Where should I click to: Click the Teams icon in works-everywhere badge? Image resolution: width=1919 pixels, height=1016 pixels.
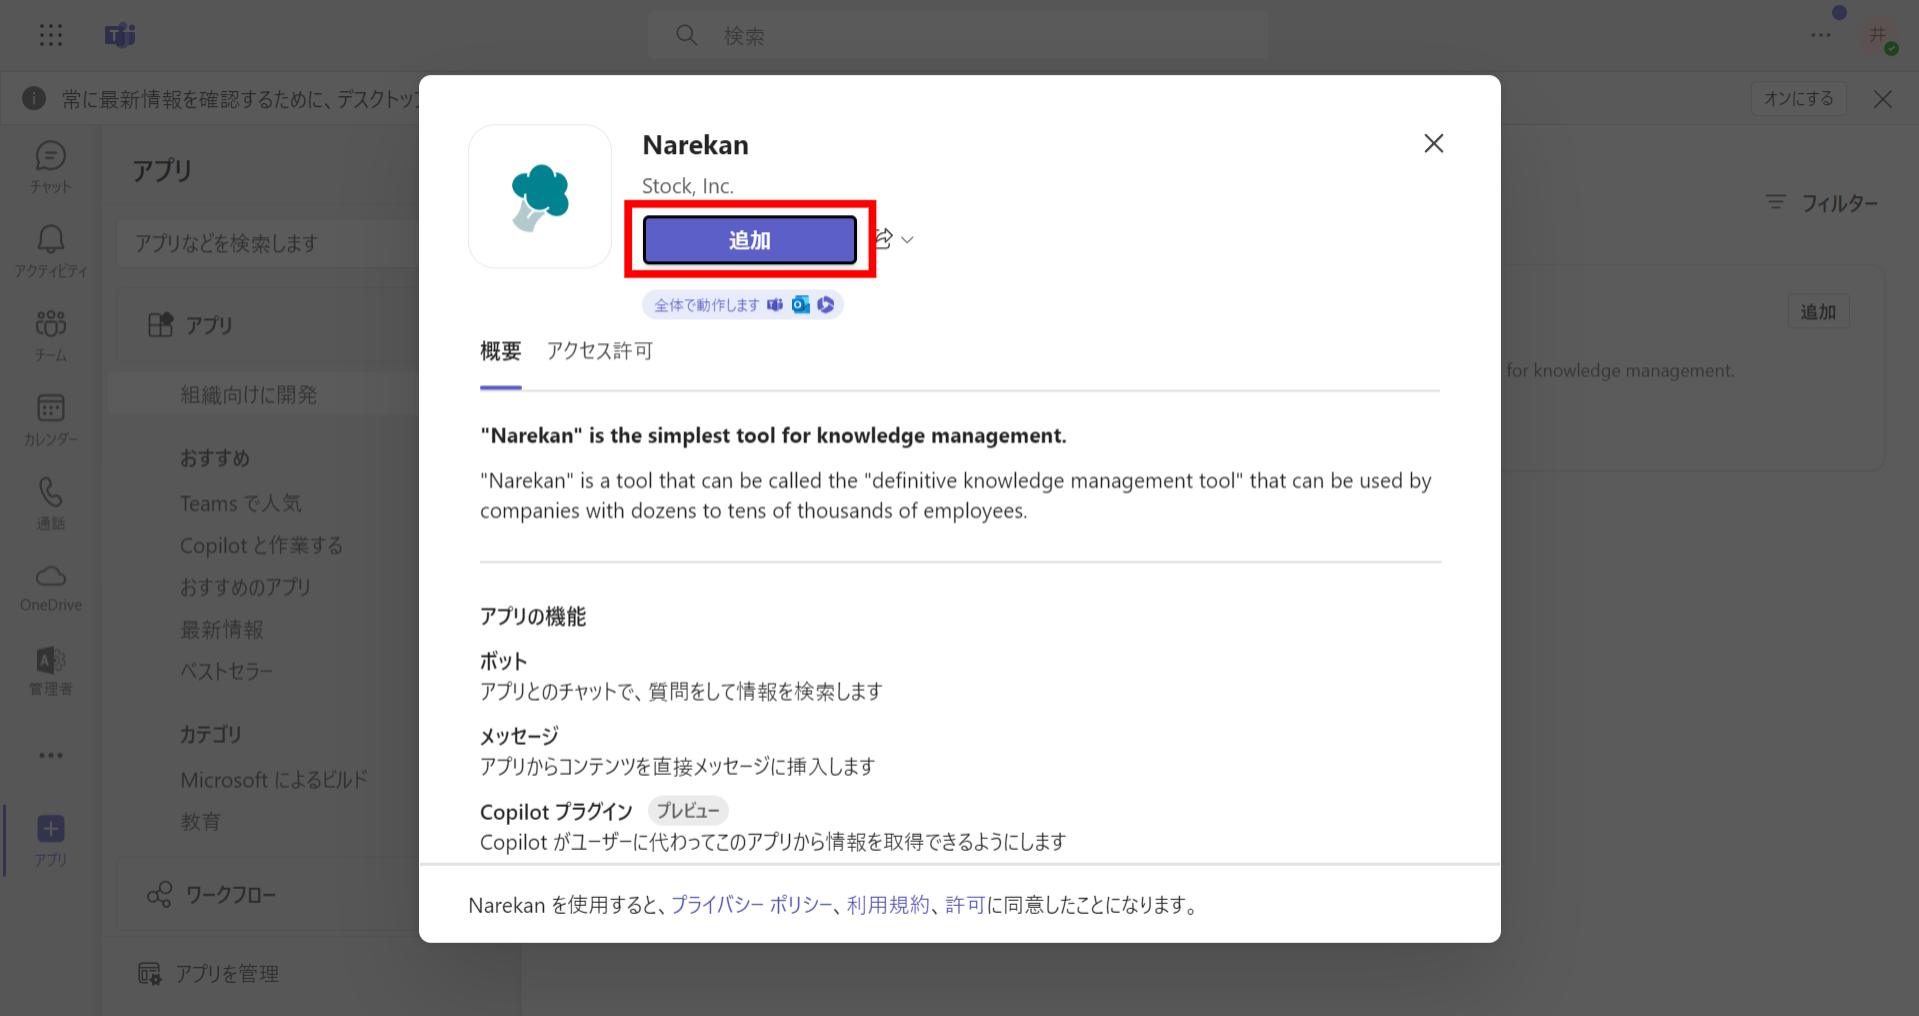(775, 305)
